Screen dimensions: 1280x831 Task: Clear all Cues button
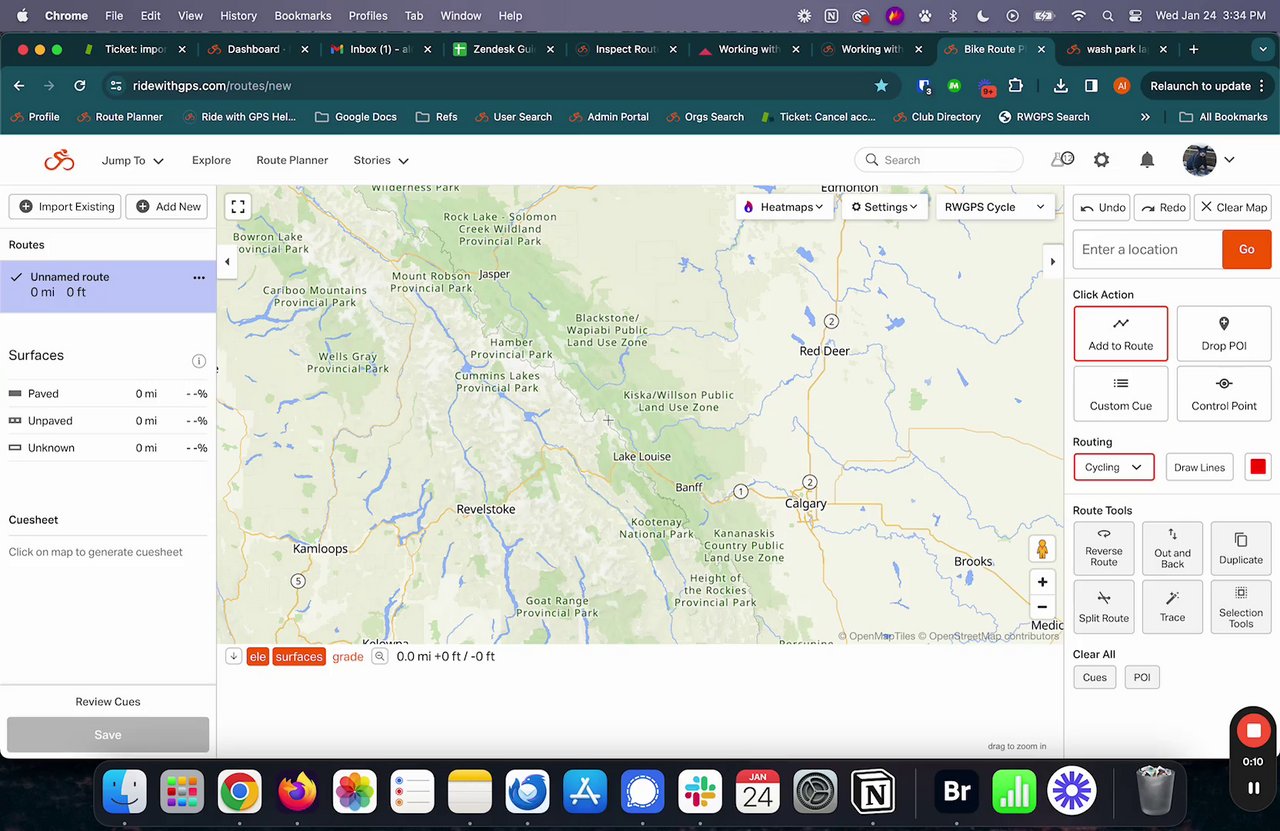coord(1095,677)
